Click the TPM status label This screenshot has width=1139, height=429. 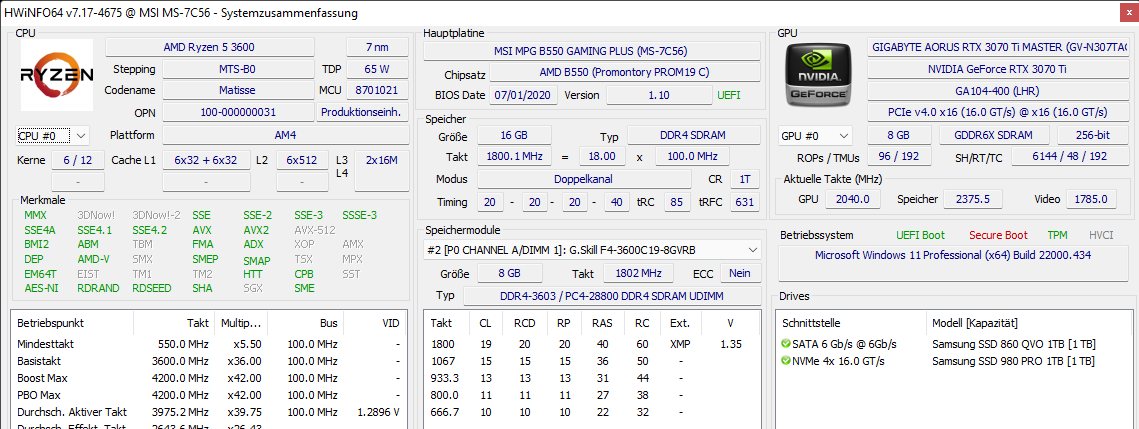[x=1057, y=235]
